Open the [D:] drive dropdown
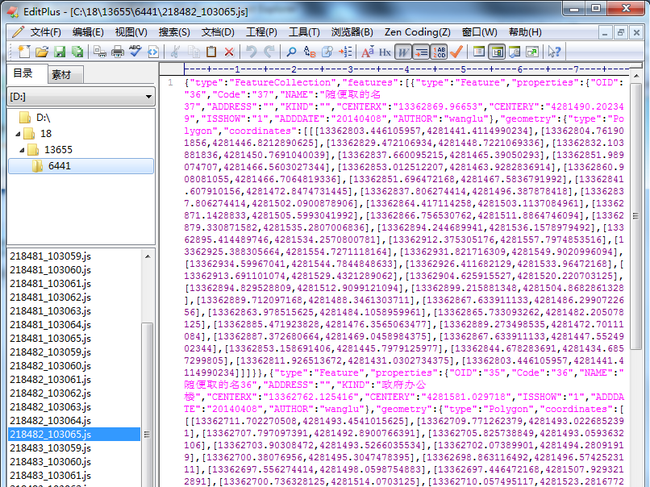This screenshot has width=650, height=487. (x=81, y=97)
